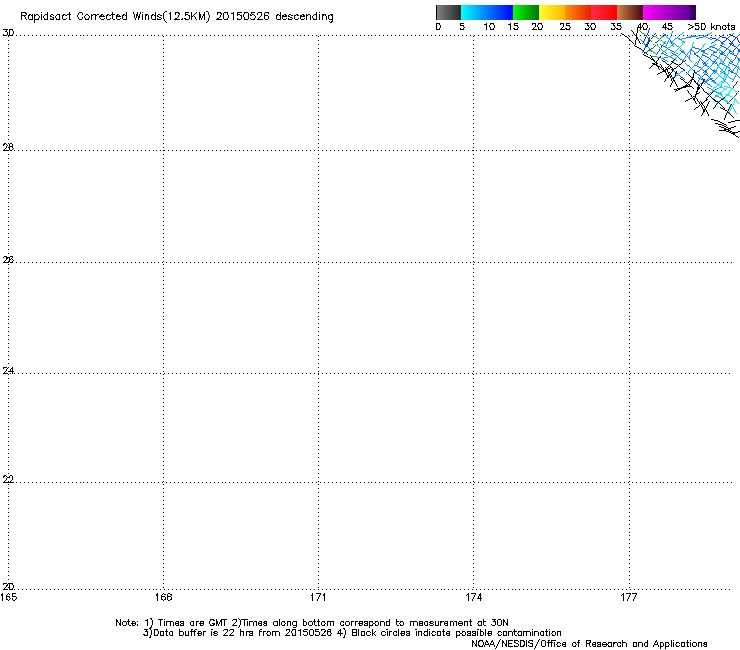Click the cyan-to-blue 5–15 knots legend segment
The image size is (740, 650).
[x=487, y=12]
